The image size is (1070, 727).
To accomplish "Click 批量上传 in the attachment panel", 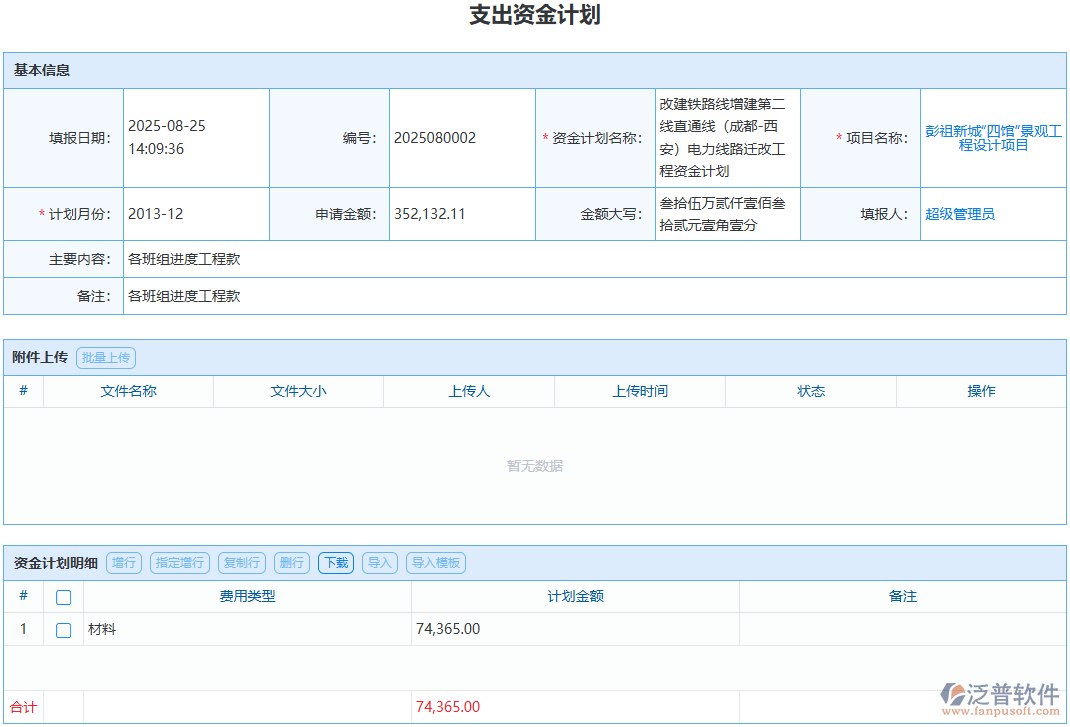I will click(x=105, y=357).
